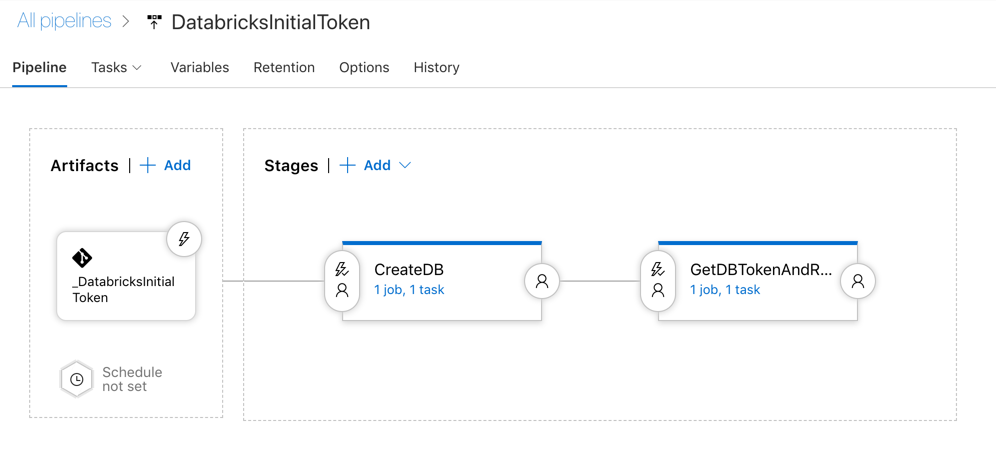Open pre-deployment conditions for GetDBTokenAndR stage
The height and width of the screenshot is (449, 996).
tap(658, 280)
